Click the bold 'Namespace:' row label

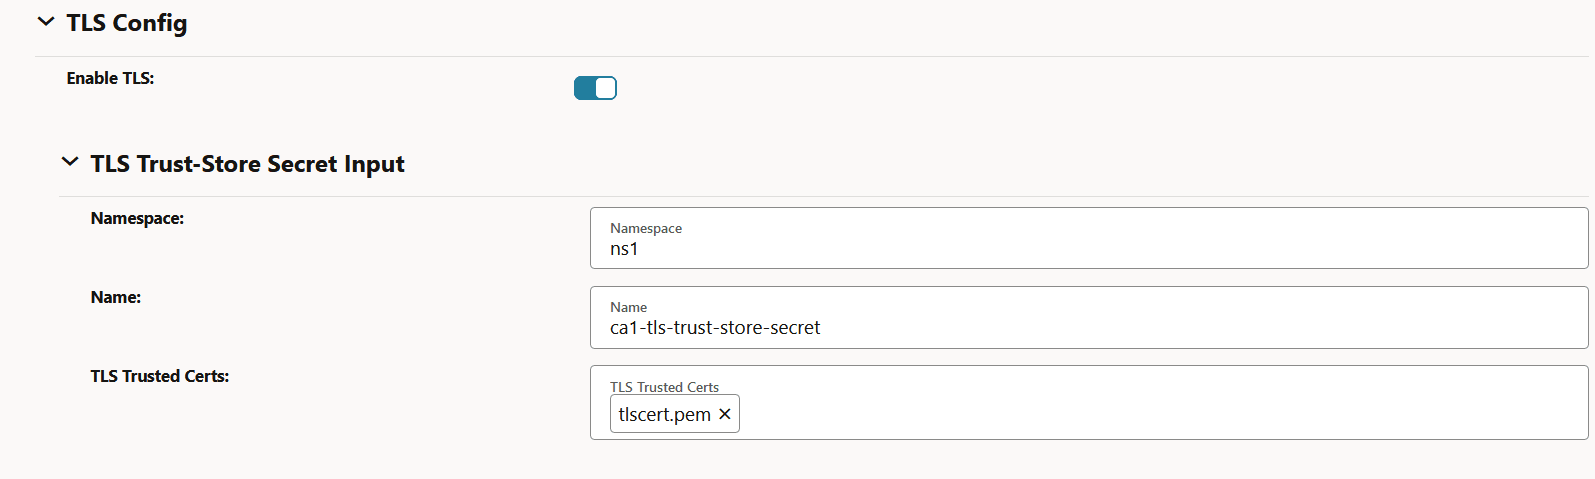(x=137, y=218)
